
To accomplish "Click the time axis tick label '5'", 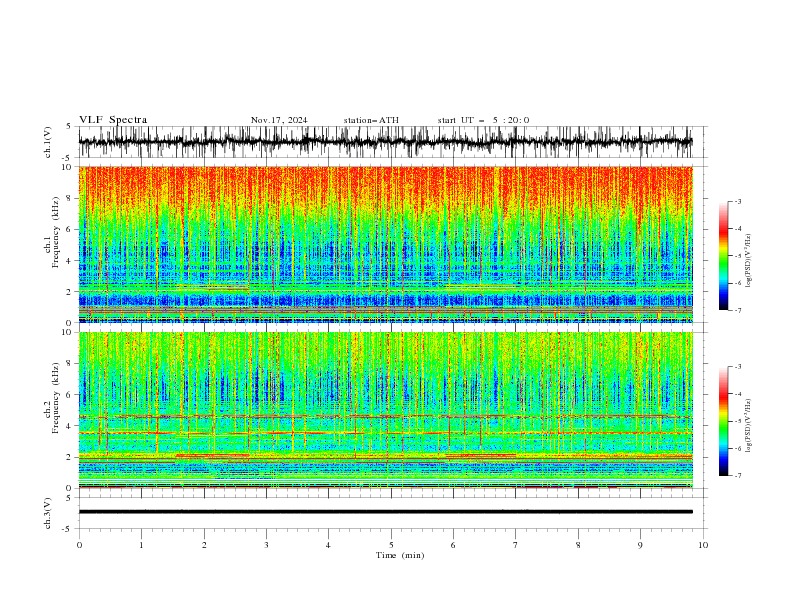I will [391, 545].
